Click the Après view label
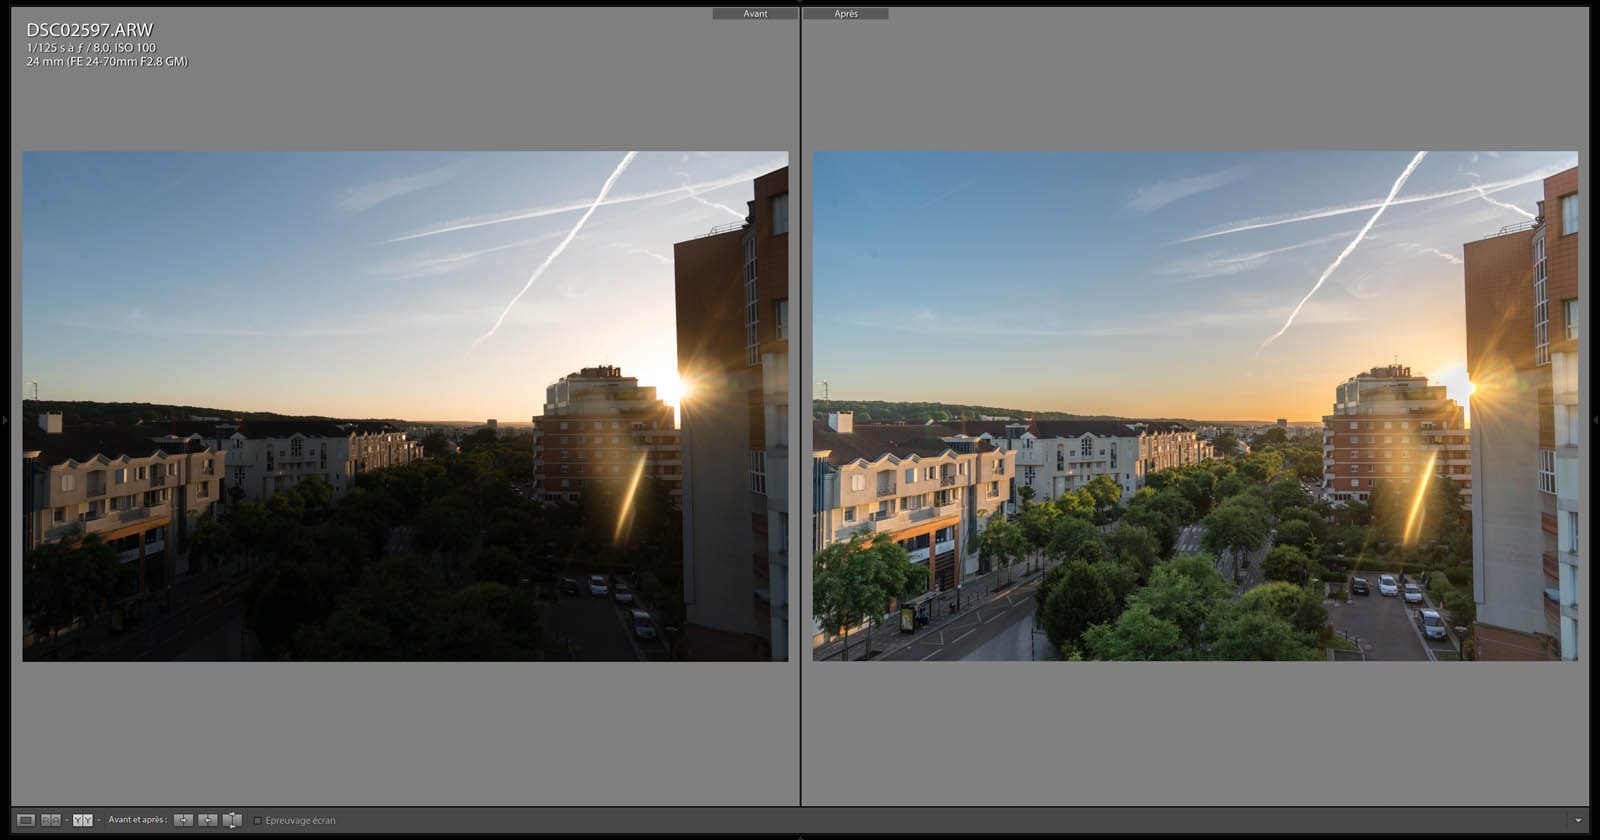Screen dimensions: 1600x840 pyautogui.click(x=846, y=14)
